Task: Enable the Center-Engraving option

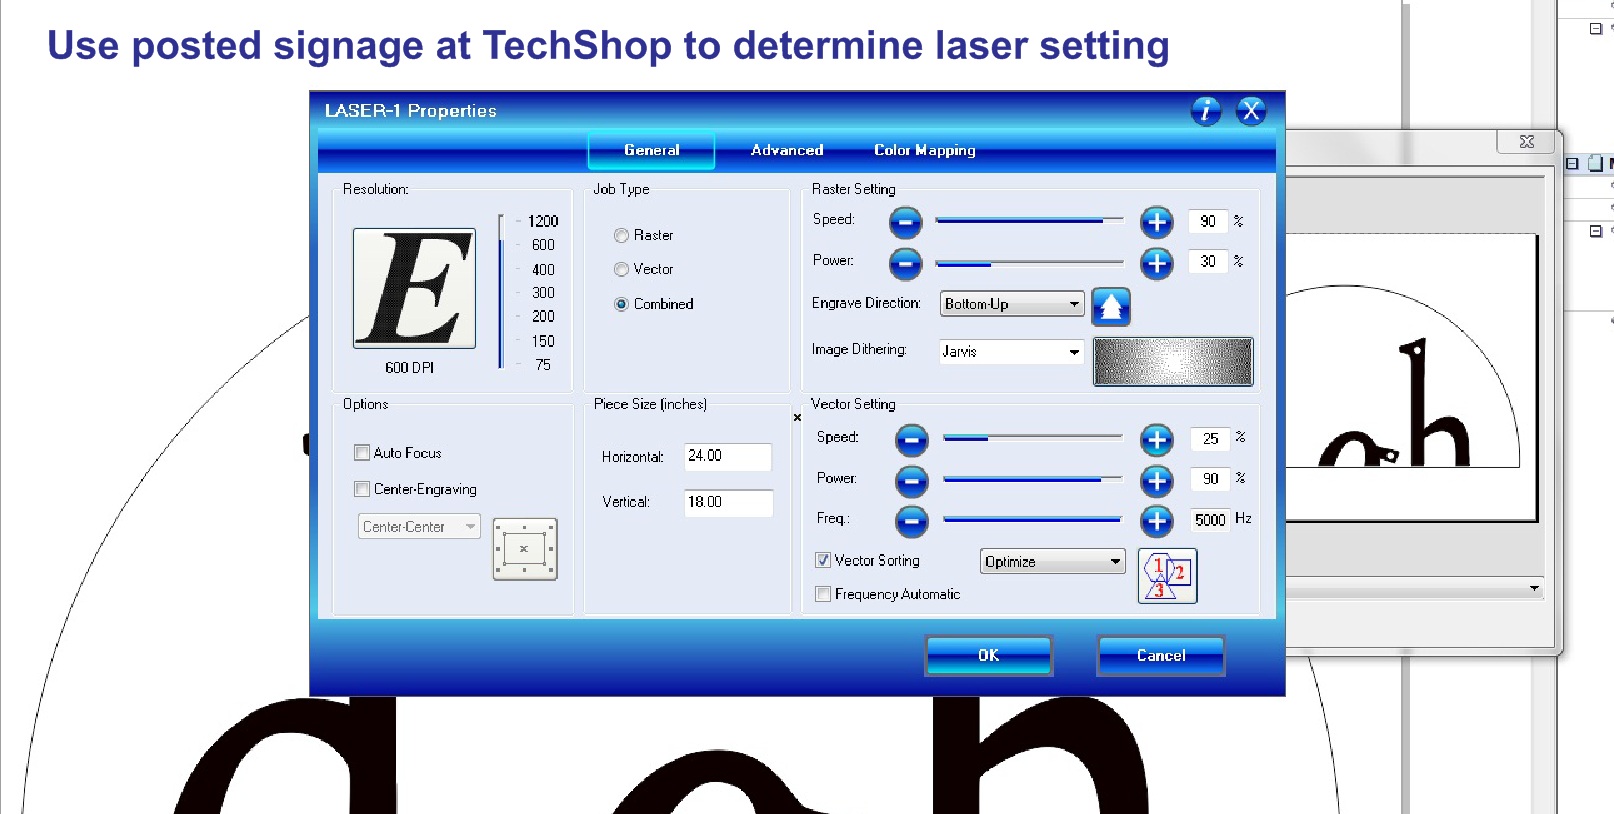Action: [x=362, y=489]
